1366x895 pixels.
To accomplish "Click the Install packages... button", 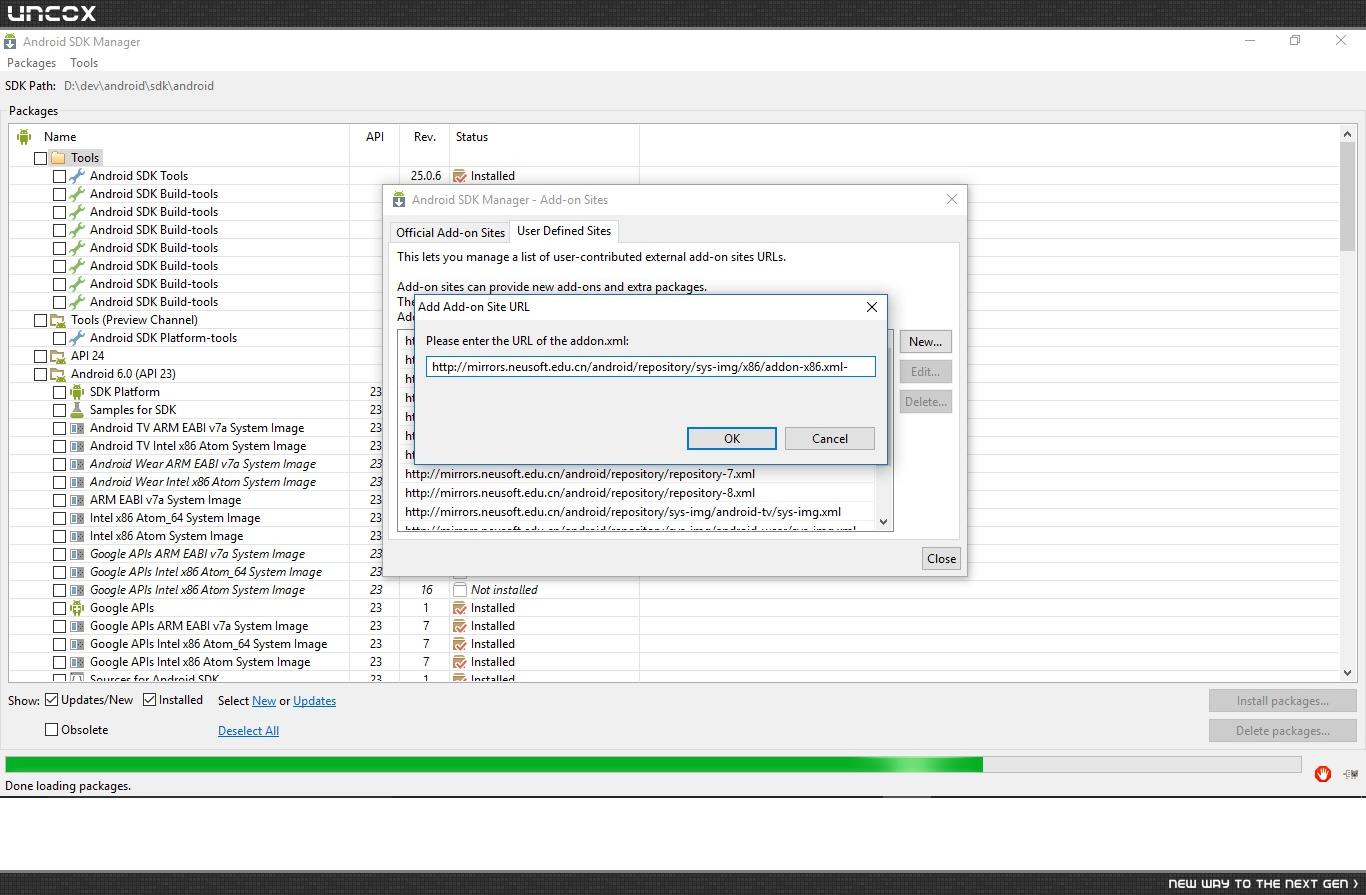I will 1283,701.
